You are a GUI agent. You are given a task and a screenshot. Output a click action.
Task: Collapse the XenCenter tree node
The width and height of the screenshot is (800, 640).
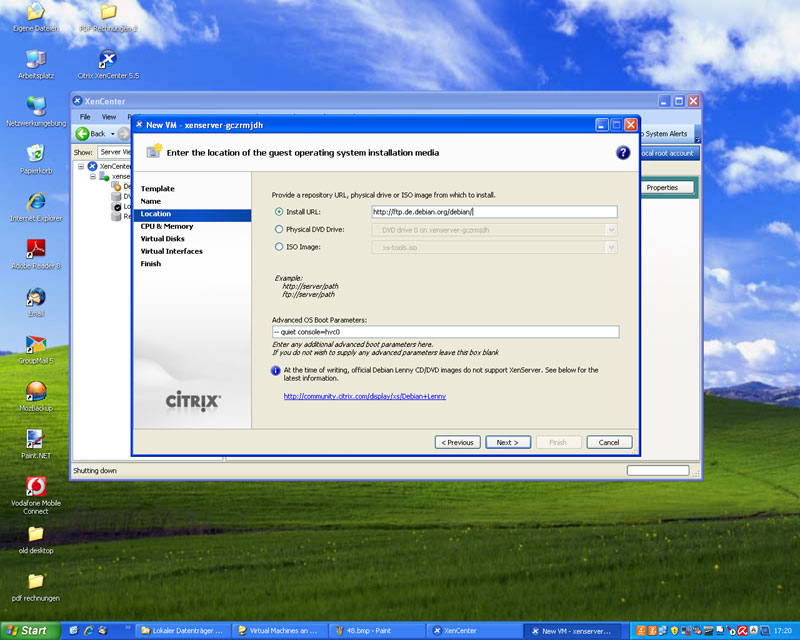[x=81, y=166]
